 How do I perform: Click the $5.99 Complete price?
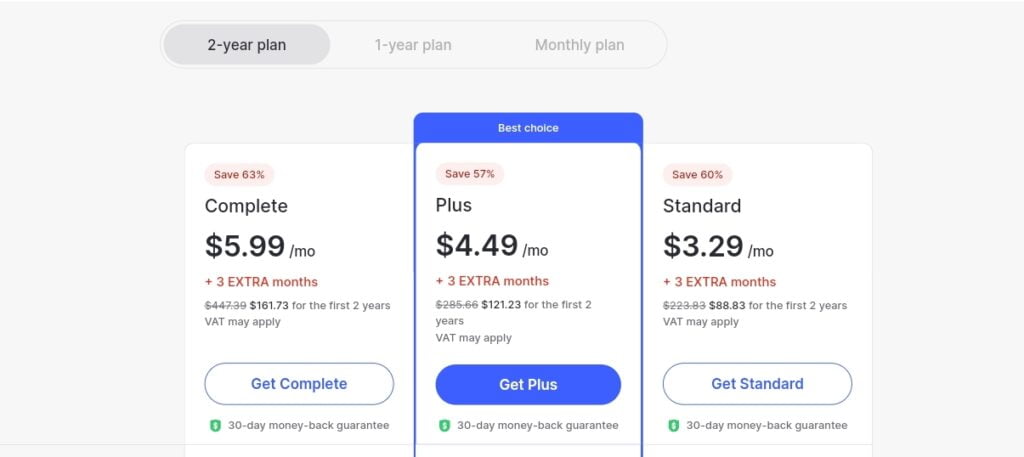click(245, 246)
